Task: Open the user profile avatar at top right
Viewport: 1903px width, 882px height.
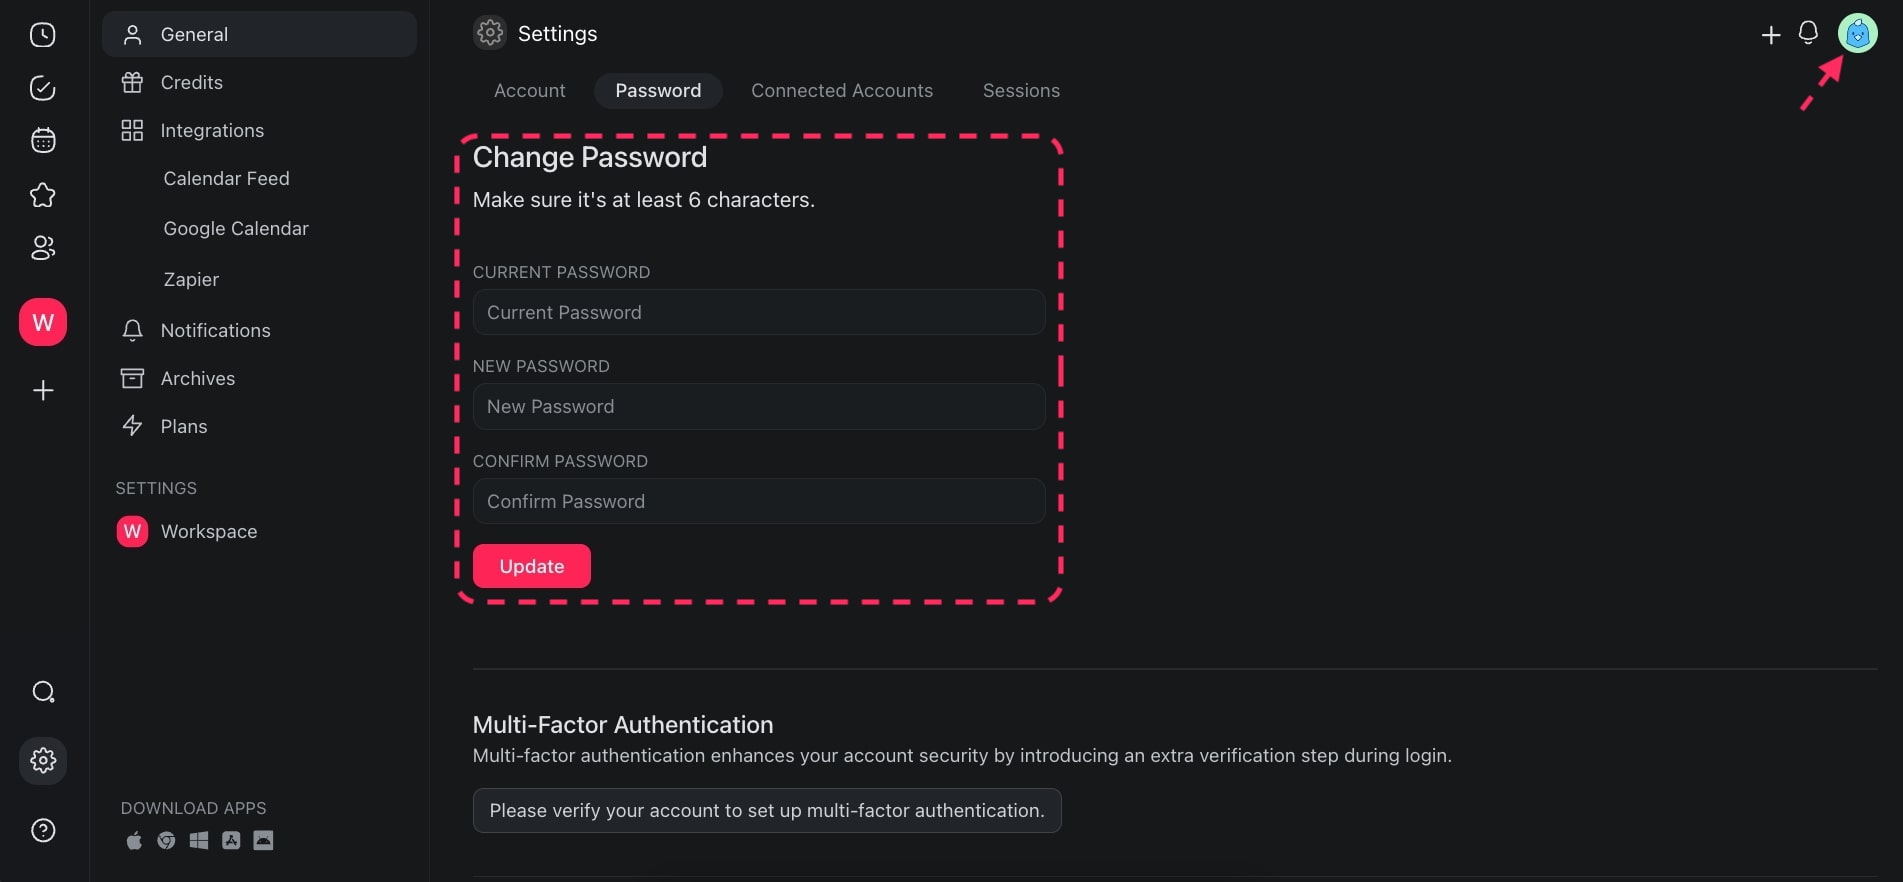Action: pos(1858,34)
